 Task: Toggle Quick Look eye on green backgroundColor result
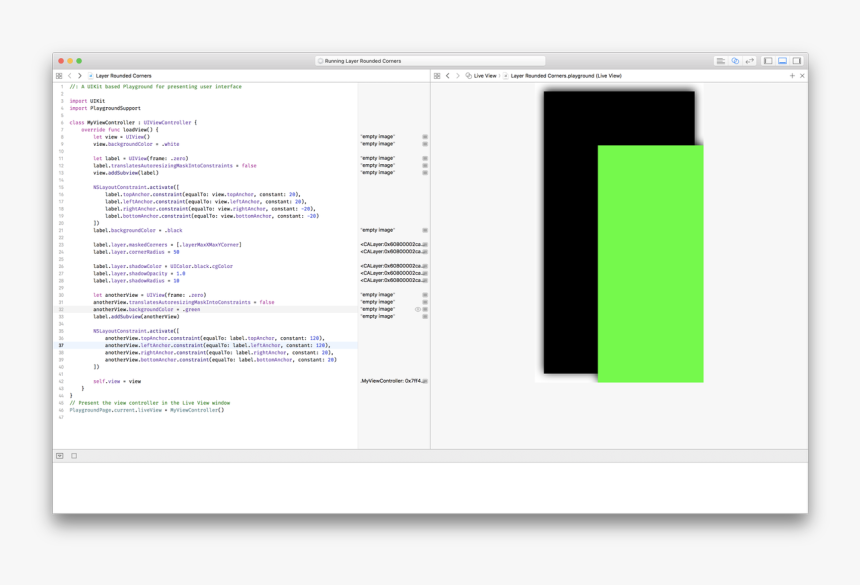coord(417,309)
